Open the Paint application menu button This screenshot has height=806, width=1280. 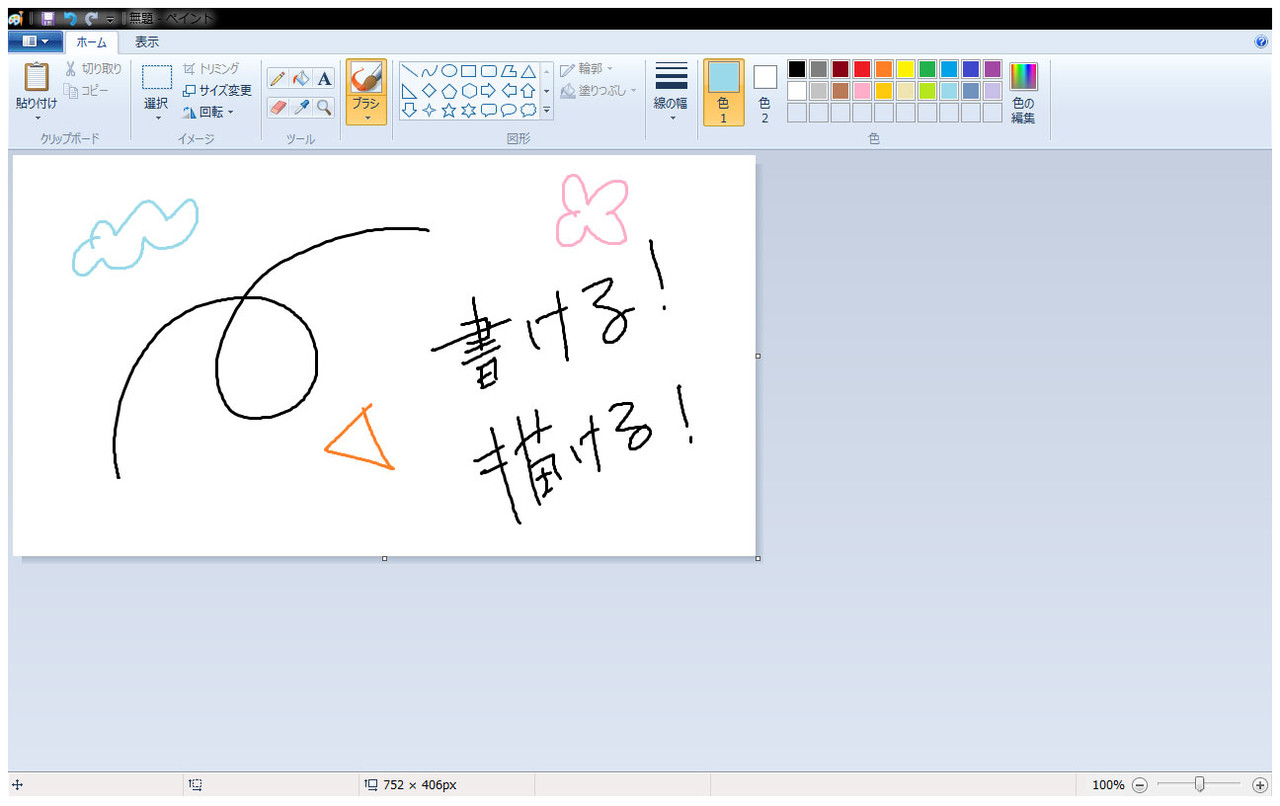[35, 41]
